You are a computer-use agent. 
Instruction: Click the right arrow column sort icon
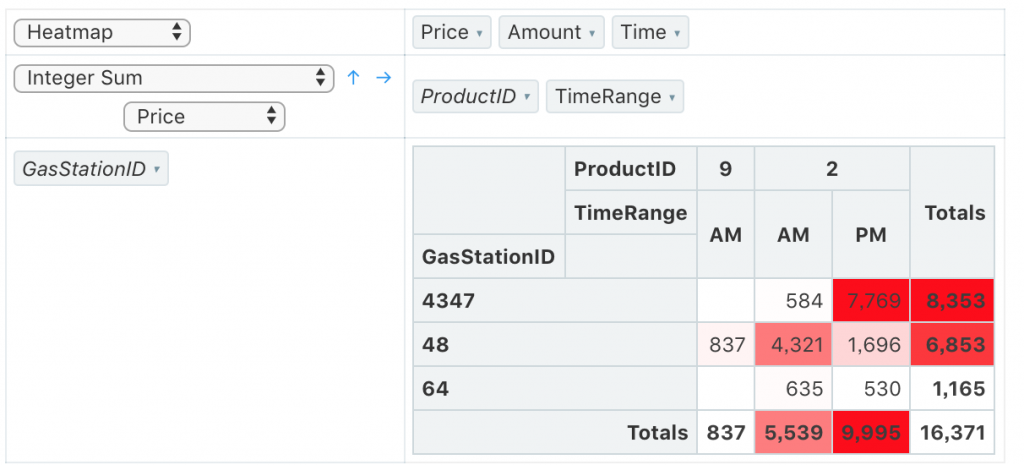click(x=383, y=78)
